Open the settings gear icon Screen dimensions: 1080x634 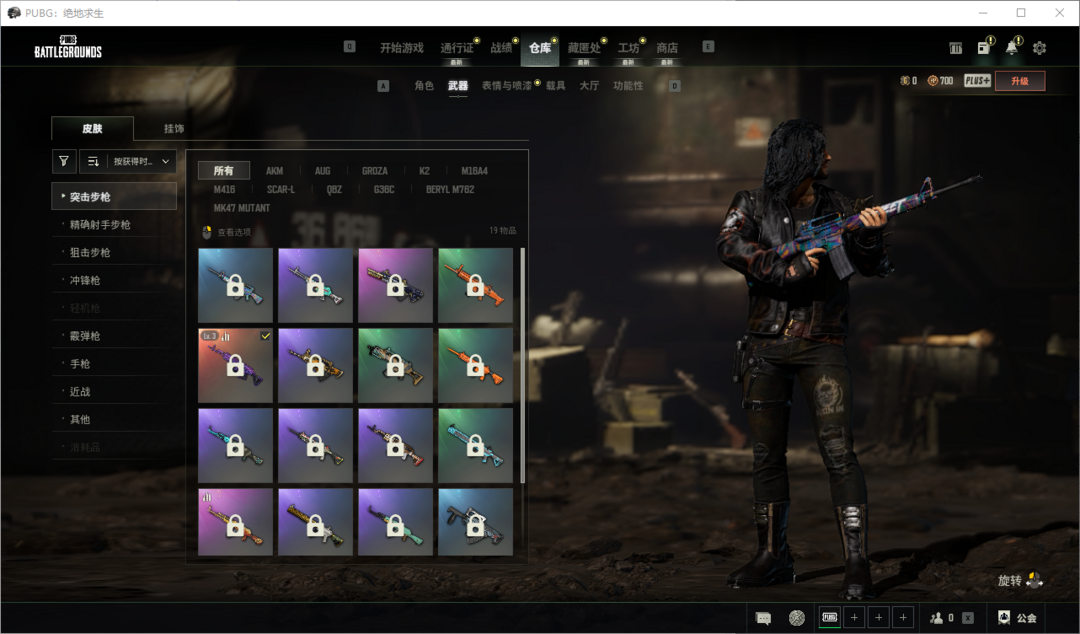[1039, 48]
